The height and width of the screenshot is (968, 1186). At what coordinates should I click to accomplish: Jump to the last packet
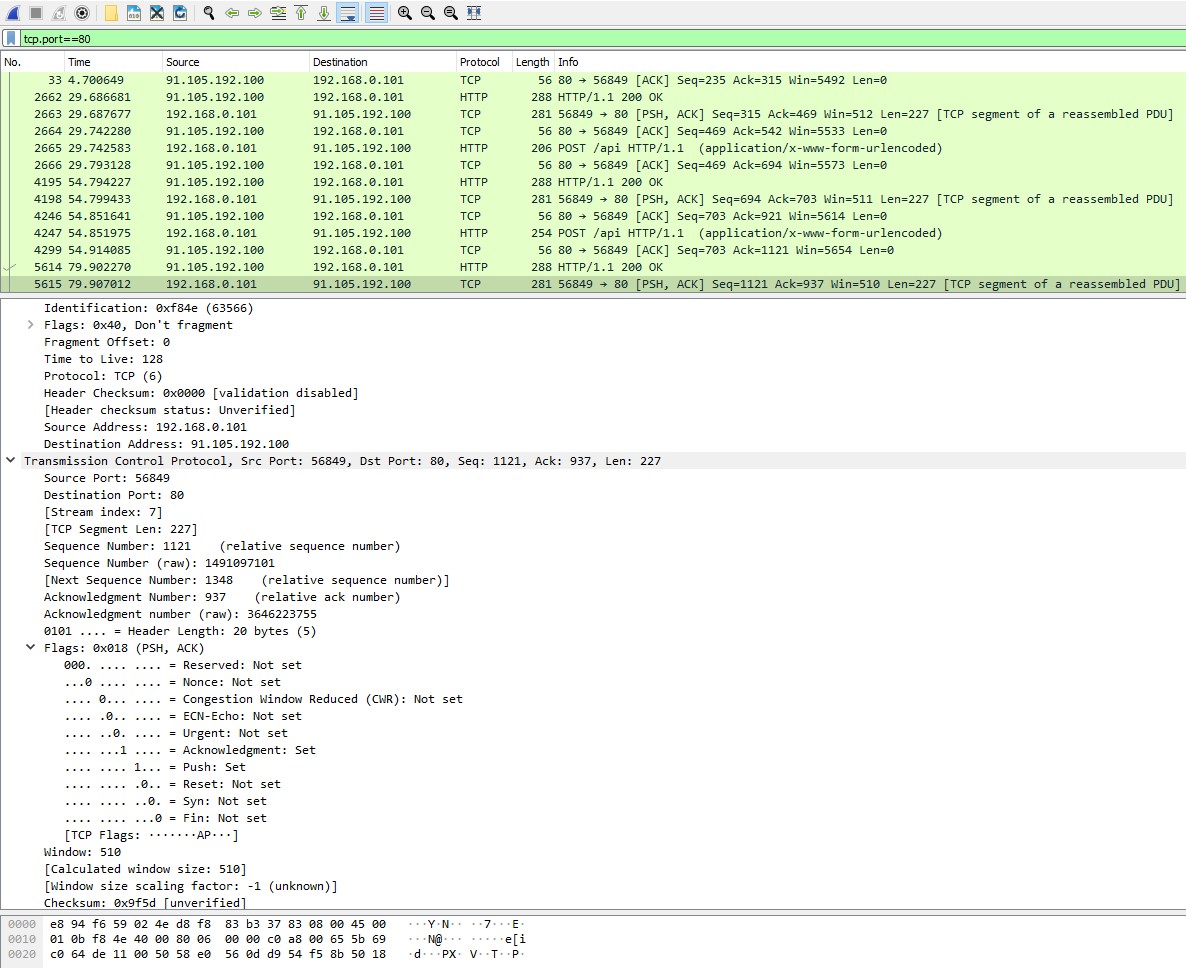click(x=324, y=13)
